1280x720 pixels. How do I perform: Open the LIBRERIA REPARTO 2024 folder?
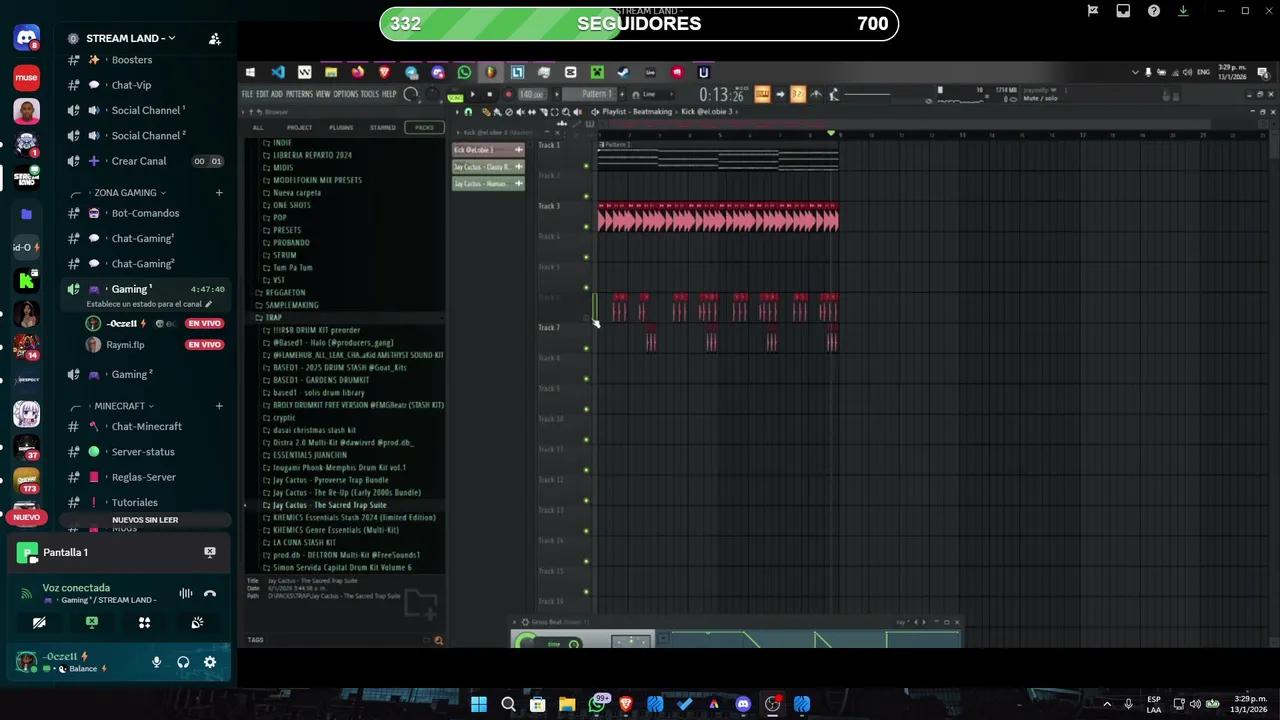312,155
